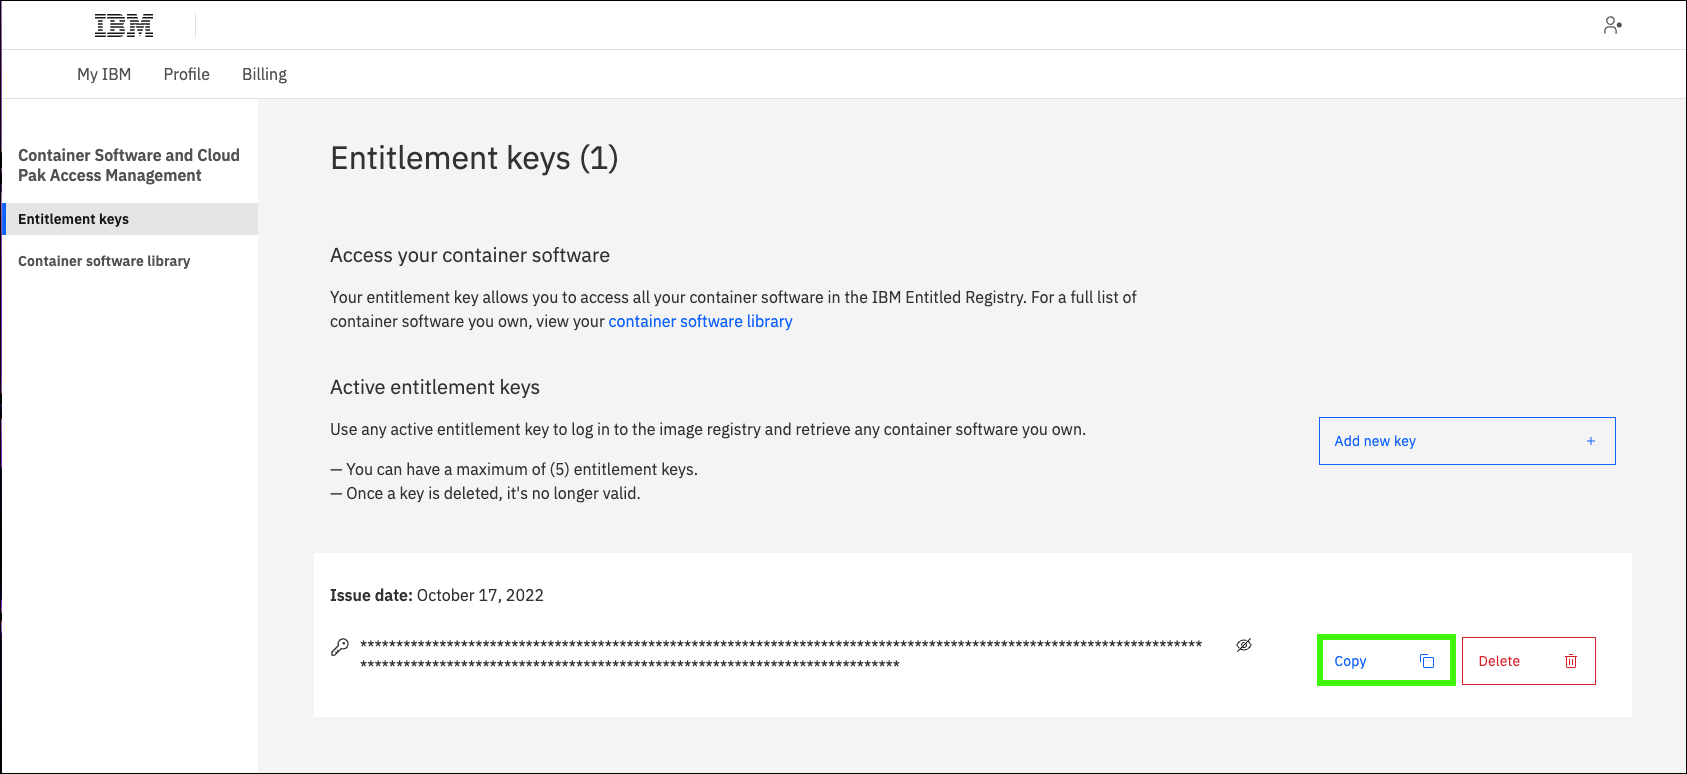The height and width of the screenshot is (774, 1687).
Task: Follow the container software library hyperlink
Action: point(700,321)
